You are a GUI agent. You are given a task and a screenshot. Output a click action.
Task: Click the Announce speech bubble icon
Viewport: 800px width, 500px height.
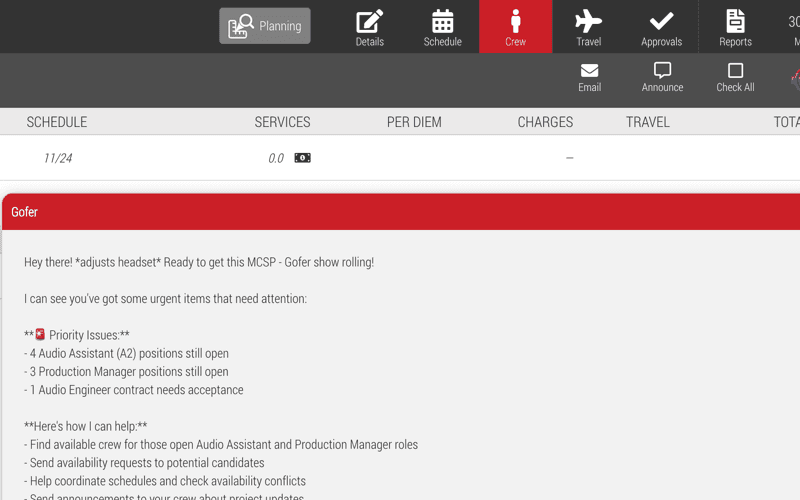(x=662, y=70)
